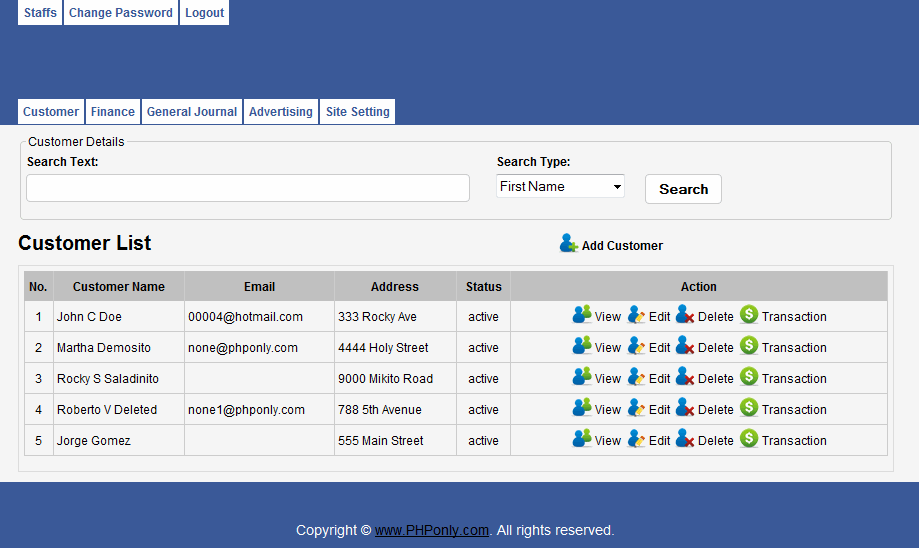Click the name Martha Demosito
Screen dimensions: 919x548
click(x=104, y=348)
